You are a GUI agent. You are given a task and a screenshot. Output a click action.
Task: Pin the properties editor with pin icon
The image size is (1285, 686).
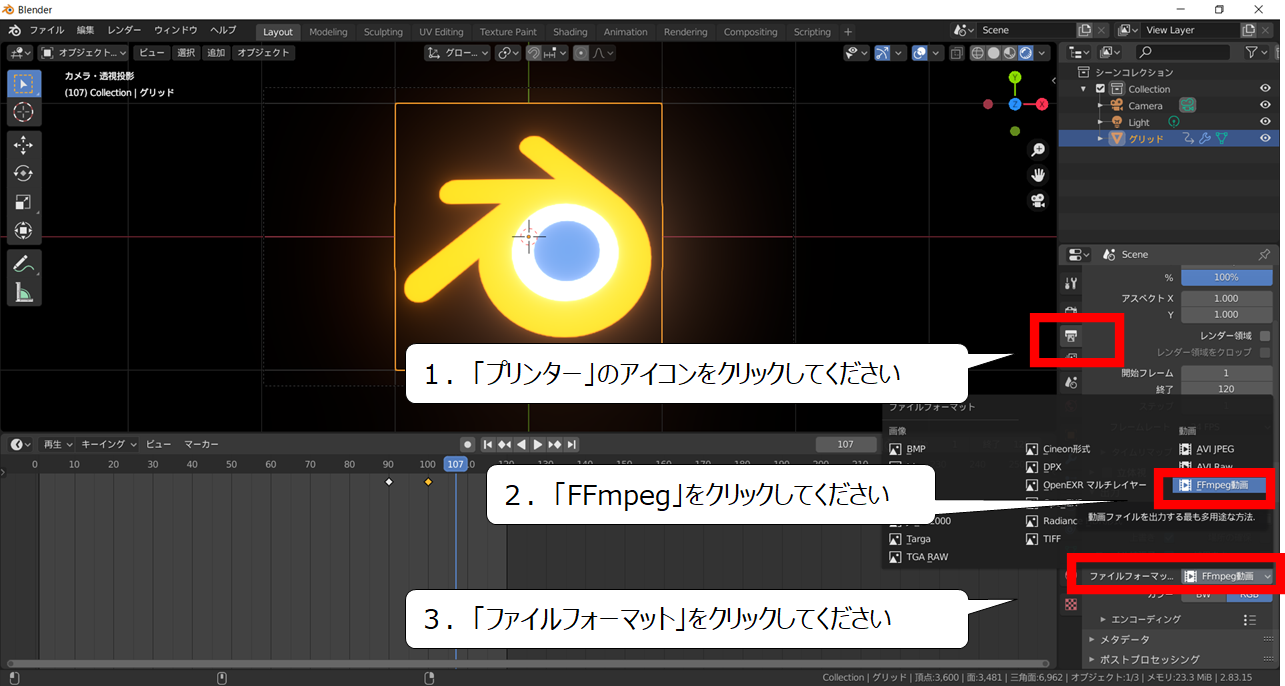coord(1264,254)
